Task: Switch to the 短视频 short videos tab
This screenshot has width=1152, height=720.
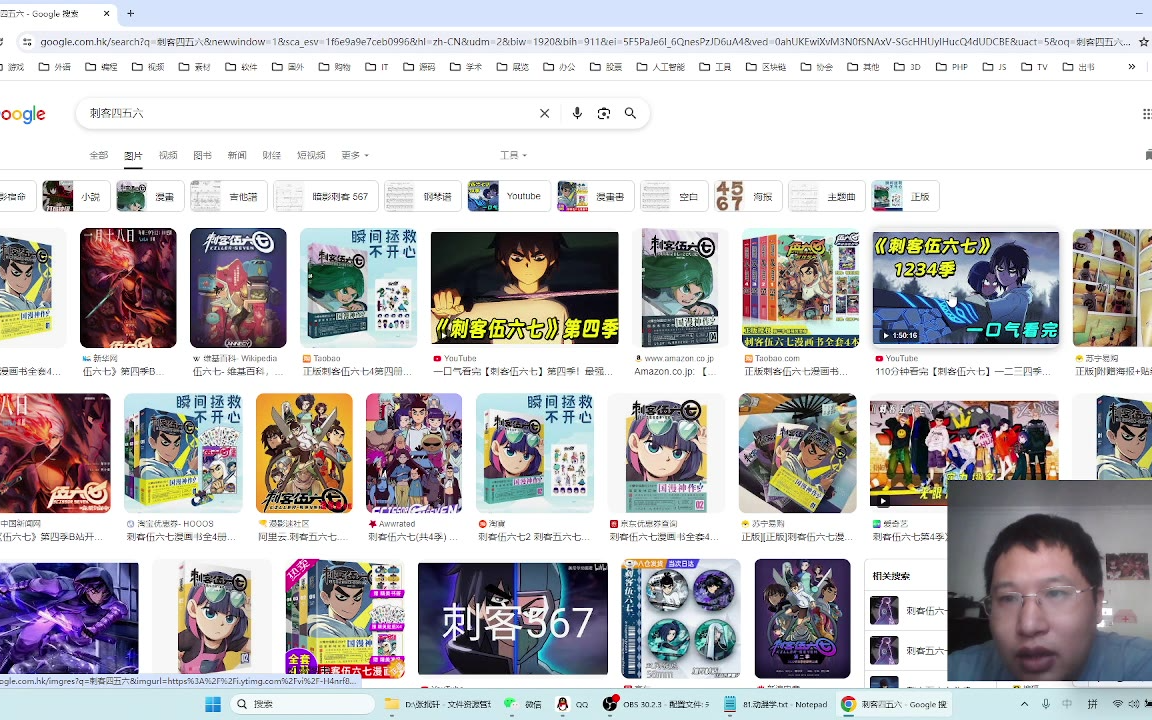Action: (x=311, y=155)
